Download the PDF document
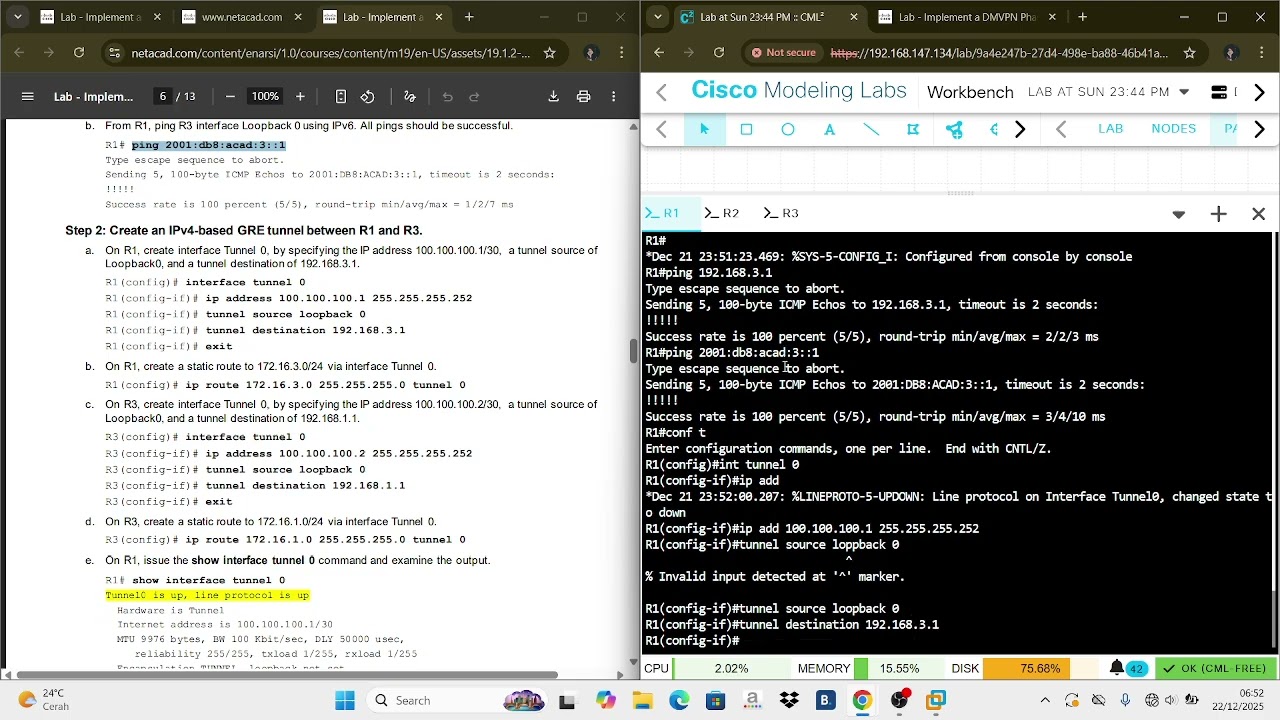The width and height of the screenshot is (1280, 720). coord(553,96)
